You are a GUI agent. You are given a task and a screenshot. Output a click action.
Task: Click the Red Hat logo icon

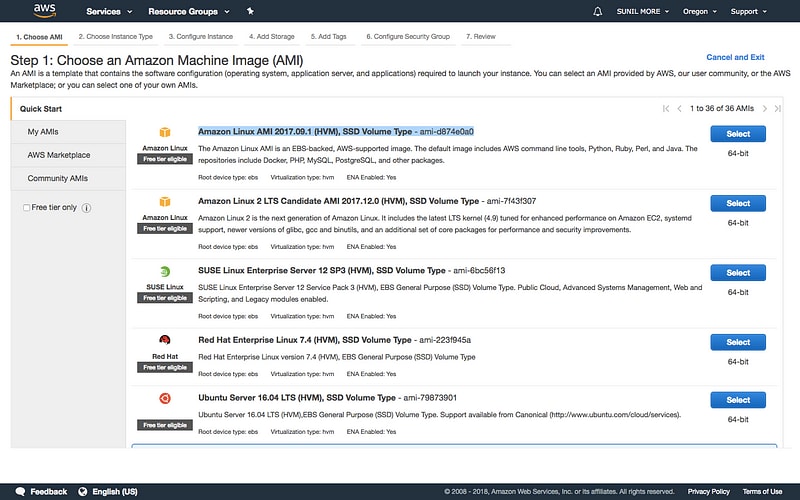point(165,340)
